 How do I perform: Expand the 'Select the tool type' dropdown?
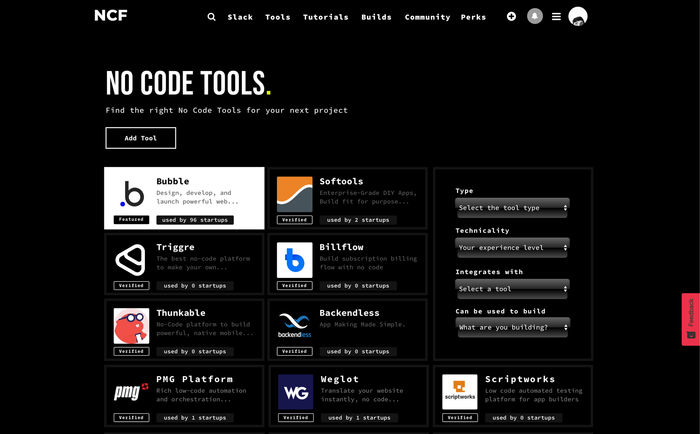click(512, 208)
